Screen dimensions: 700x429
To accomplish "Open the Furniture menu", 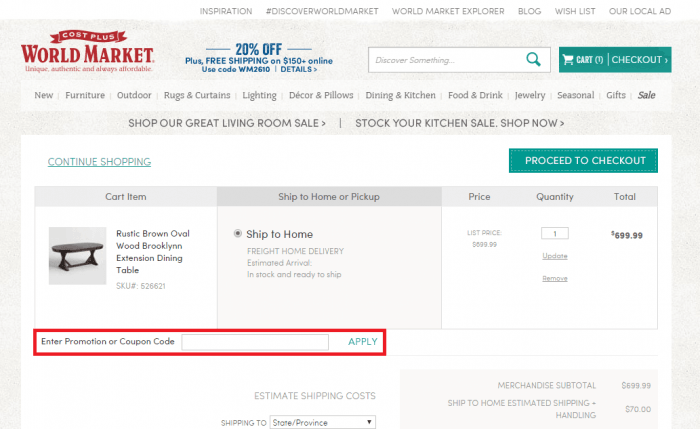I will click(85, 96).
